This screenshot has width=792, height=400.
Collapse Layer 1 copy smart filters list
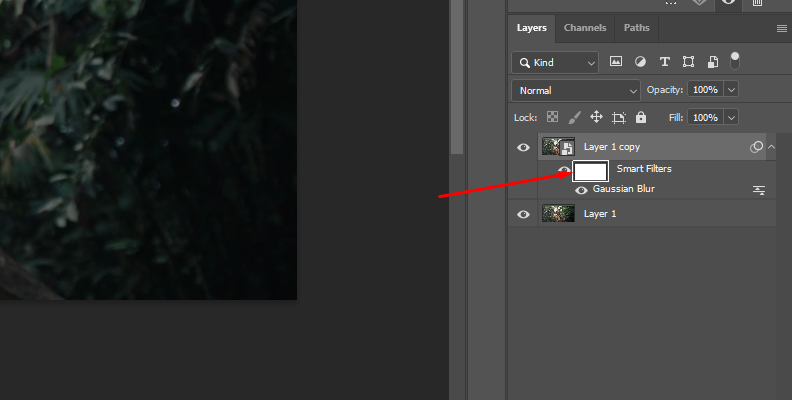pyautogui.click(x=771, y=147)
